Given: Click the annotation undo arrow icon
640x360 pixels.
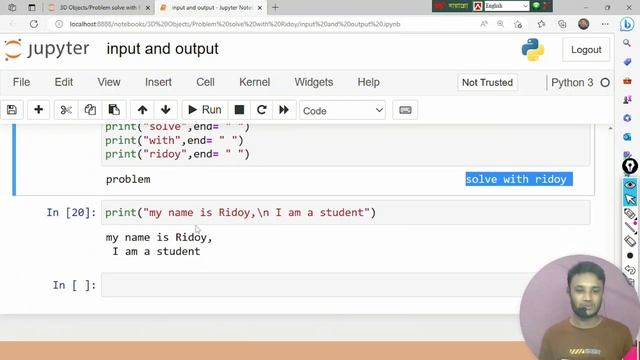Looking at the screenshot, I should coord(630,269).
